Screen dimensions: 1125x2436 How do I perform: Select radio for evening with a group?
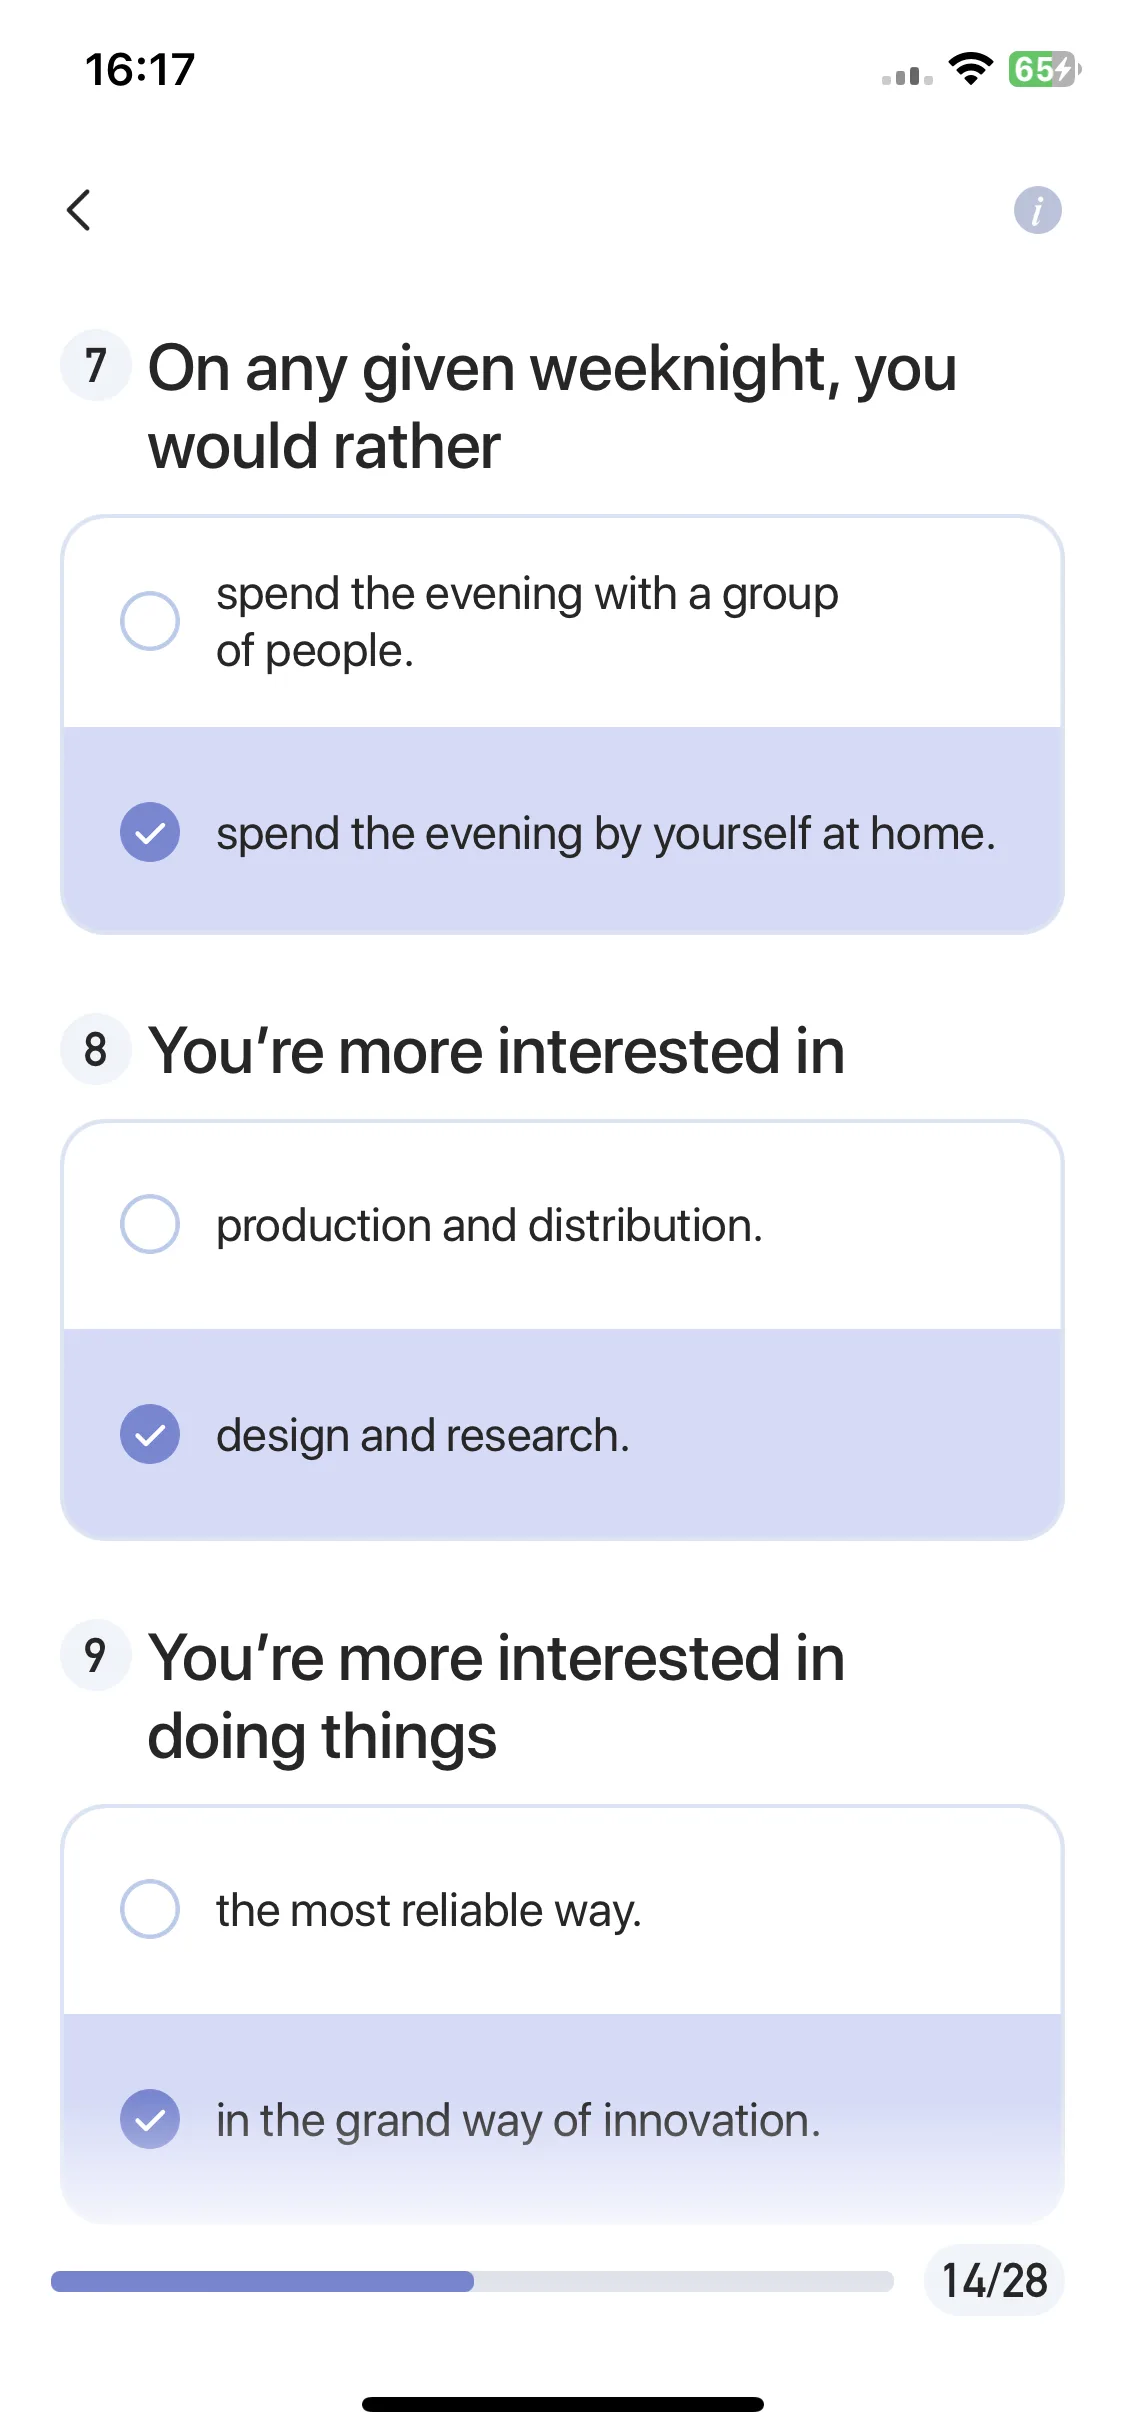point(150,621)
